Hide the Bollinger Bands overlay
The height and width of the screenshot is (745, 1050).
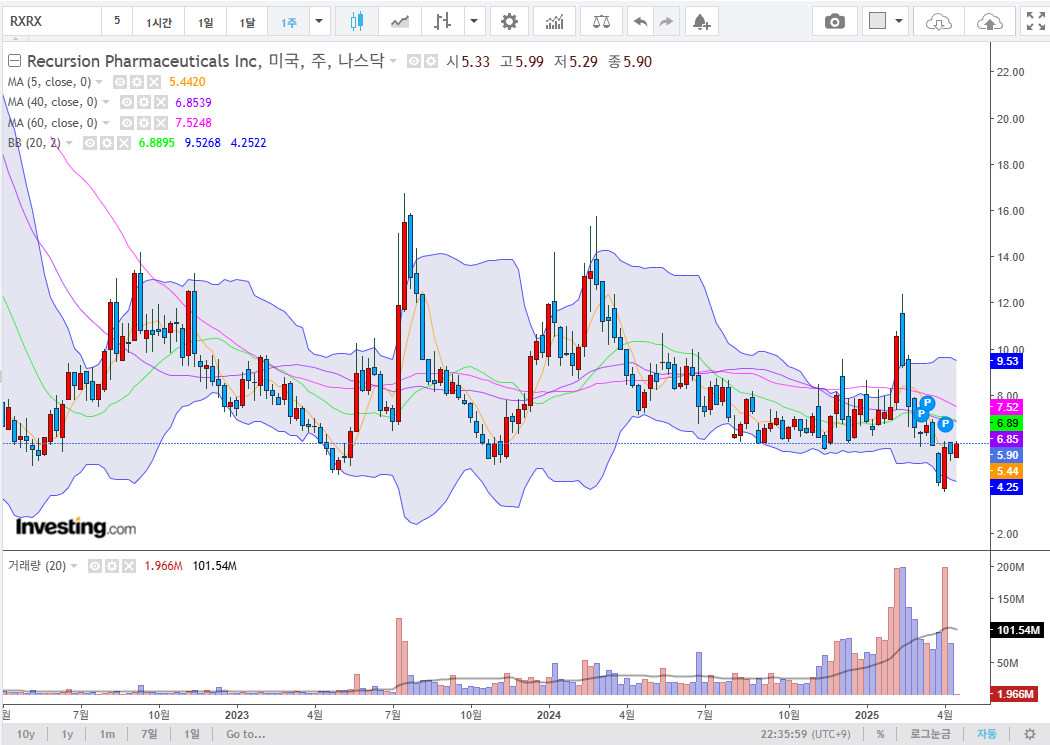(90, 143)
